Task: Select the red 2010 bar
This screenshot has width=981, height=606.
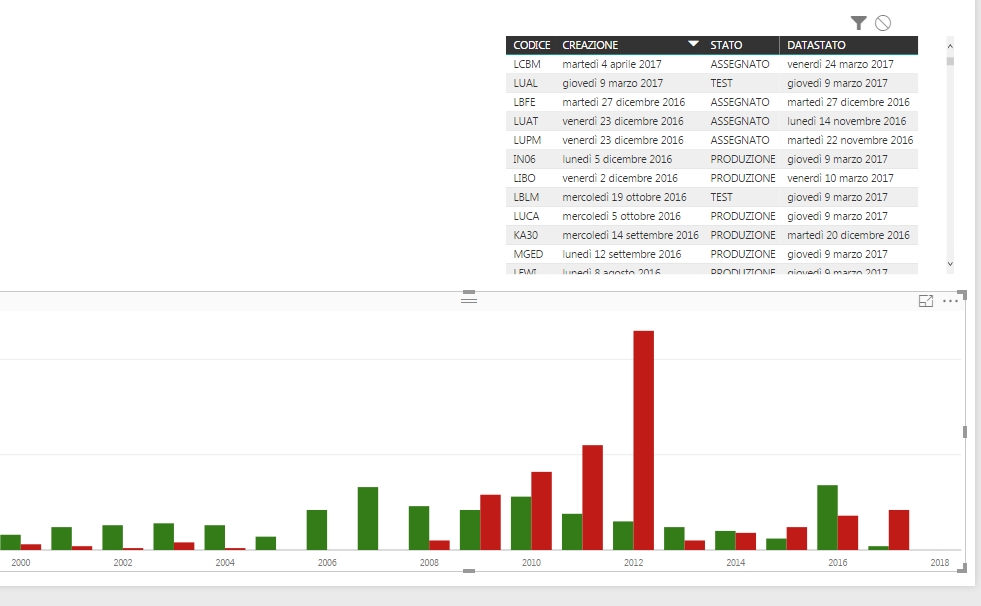Action: 542,511
